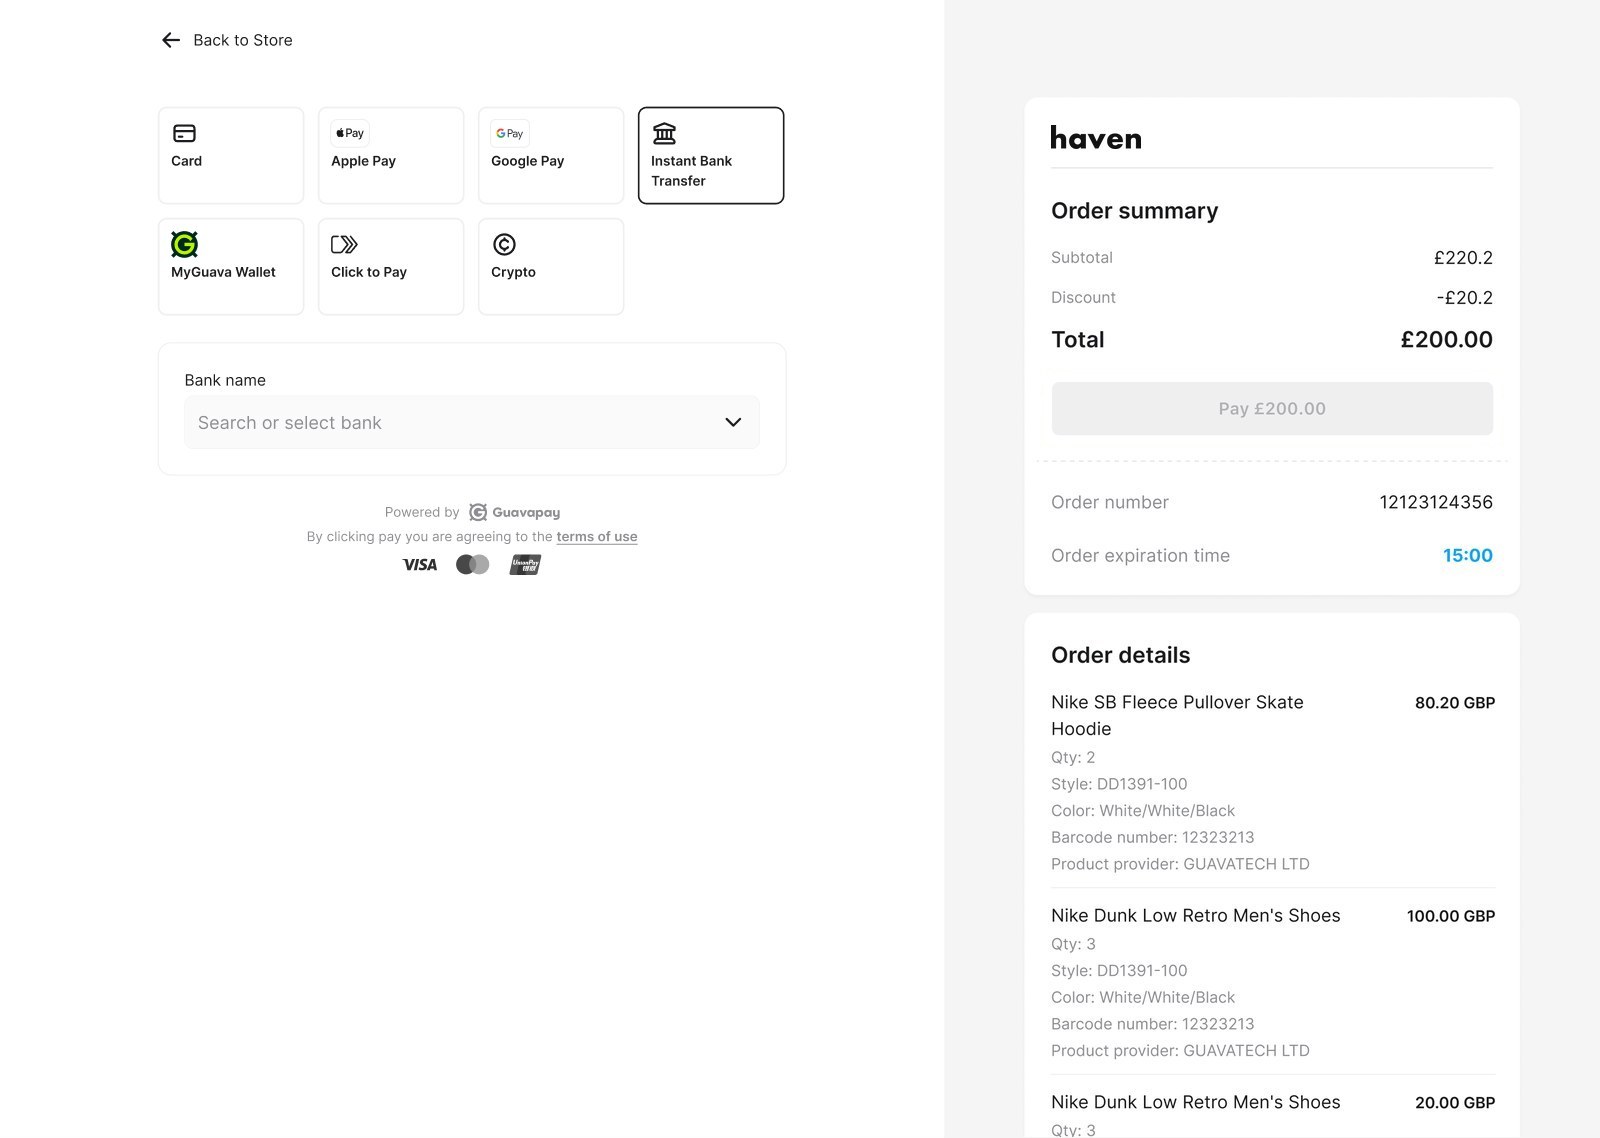Click the 80.20 GBP price

click(1455, 703)
